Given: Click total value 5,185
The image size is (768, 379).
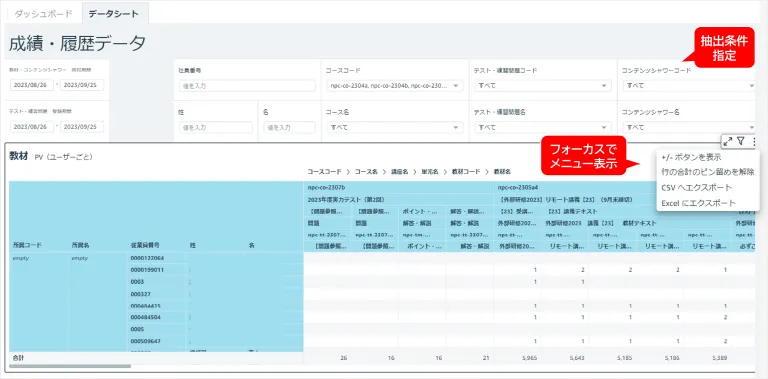Looking at the screenshot, I should tap(624, 358).
